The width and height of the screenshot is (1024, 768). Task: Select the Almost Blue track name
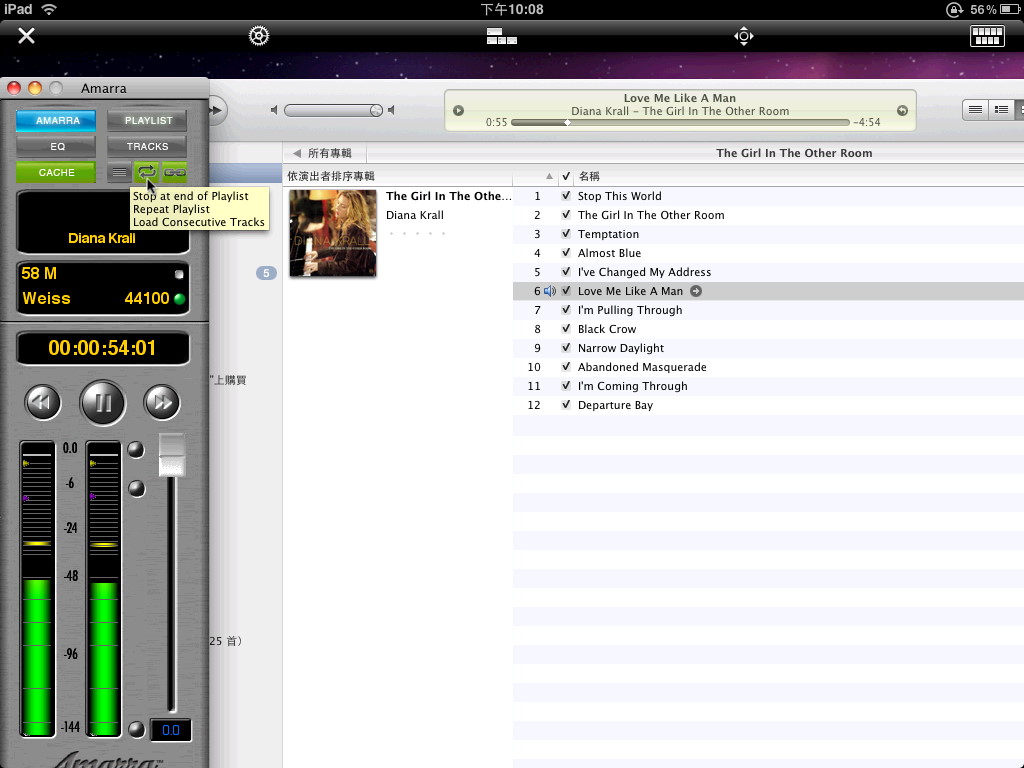(609, 253)
